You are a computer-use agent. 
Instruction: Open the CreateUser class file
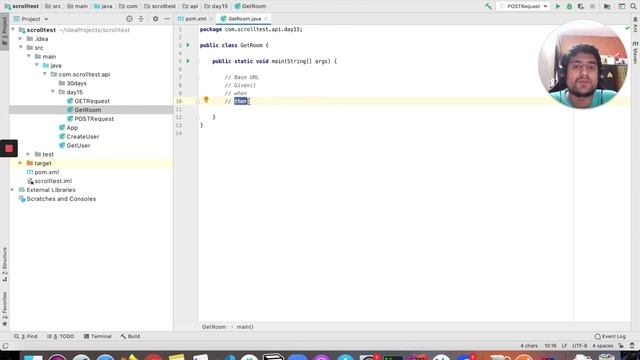82,137
